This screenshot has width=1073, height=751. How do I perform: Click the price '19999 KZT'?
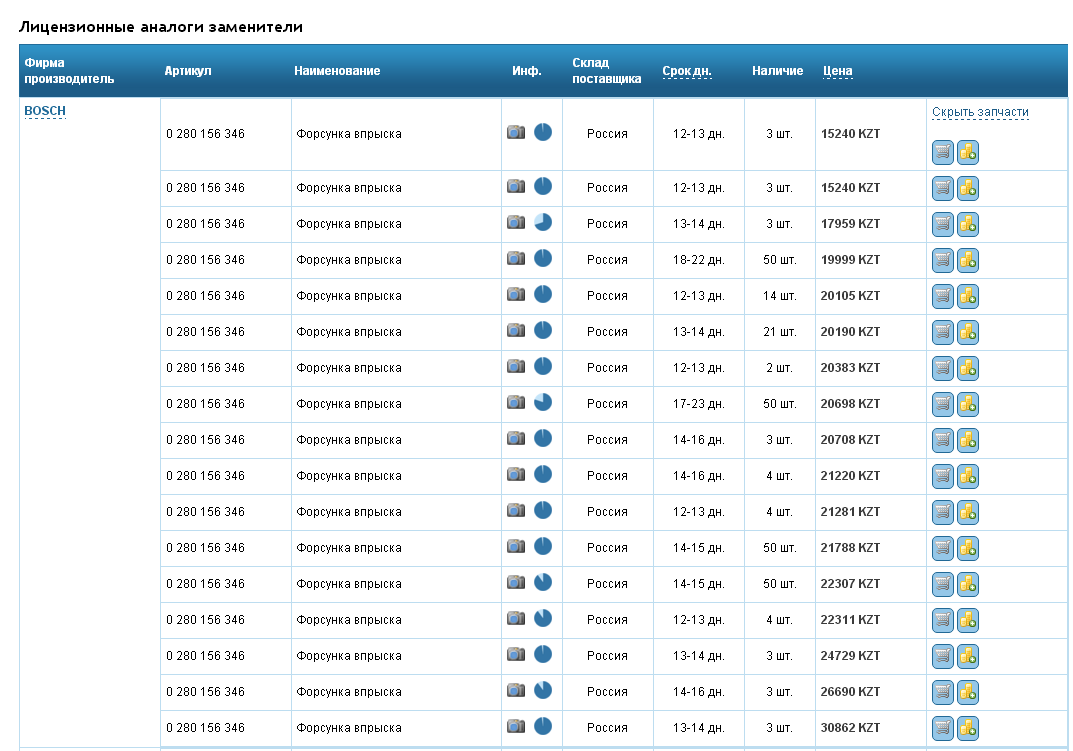850,260
